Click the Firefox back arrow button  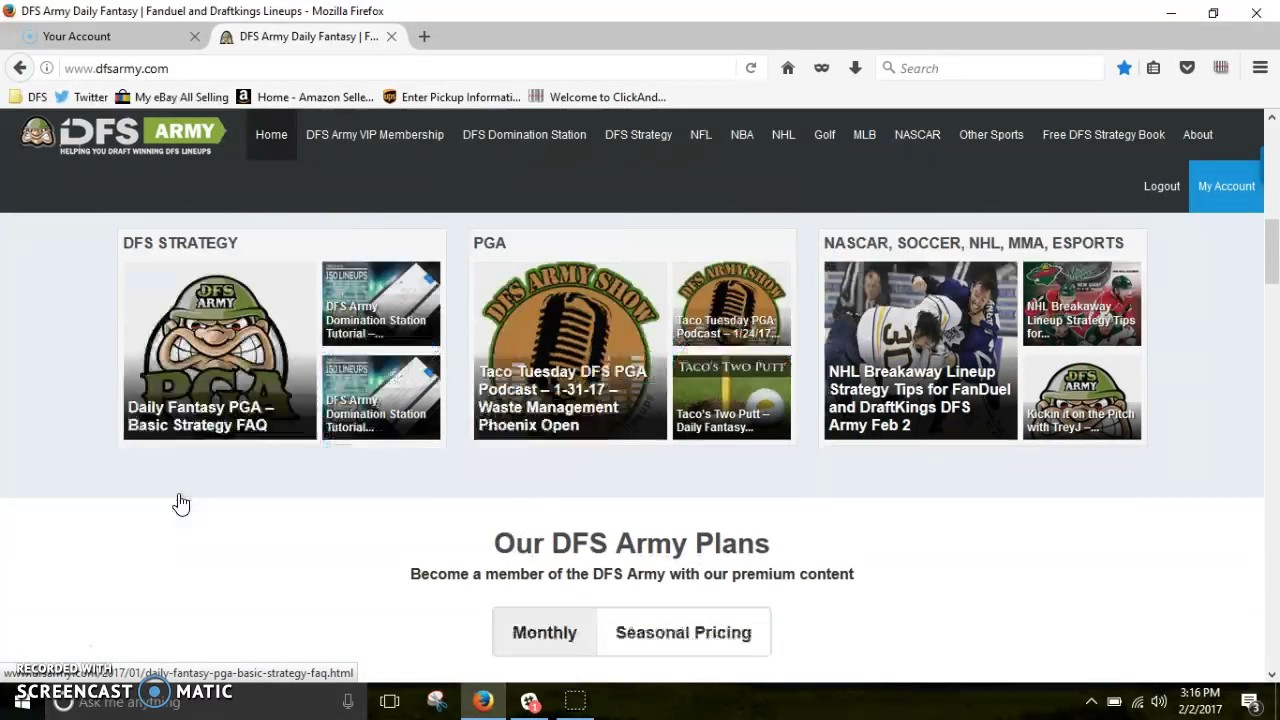20,68
